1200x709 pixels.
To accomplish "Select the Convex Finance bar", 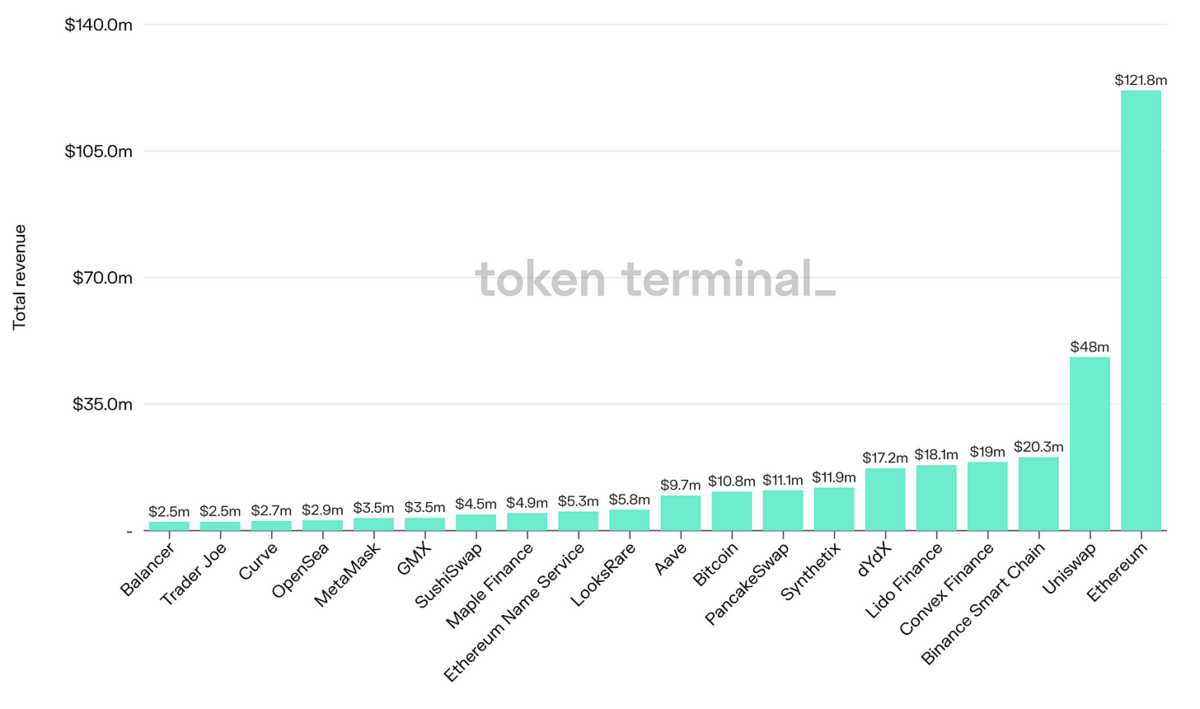I will (987, 496).
